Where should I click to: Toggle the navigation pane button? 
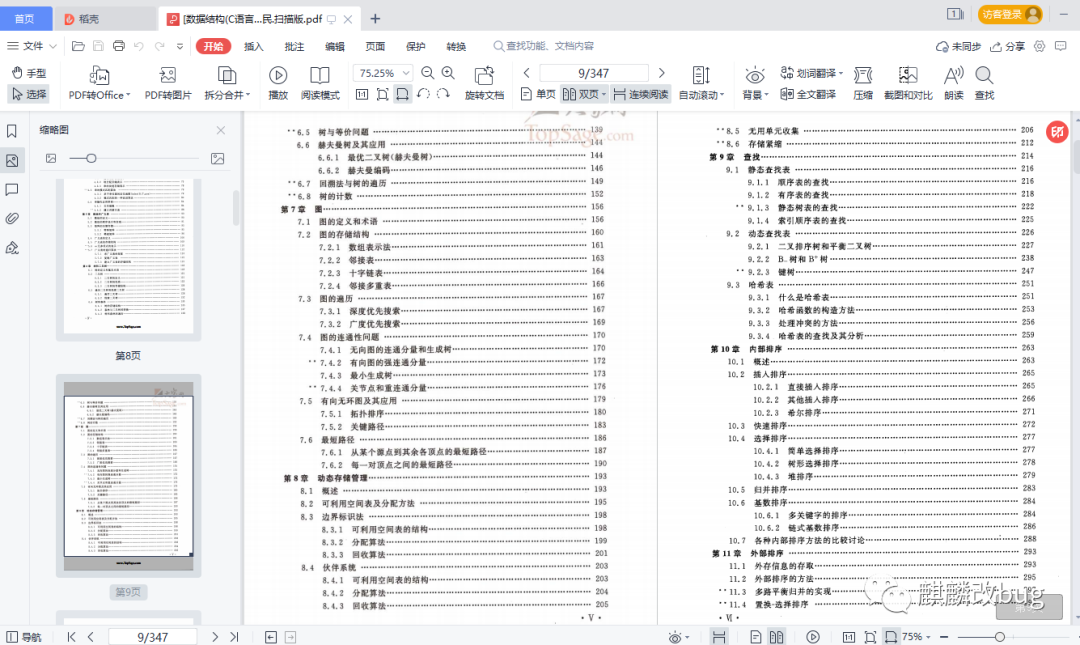click(23, 637)
